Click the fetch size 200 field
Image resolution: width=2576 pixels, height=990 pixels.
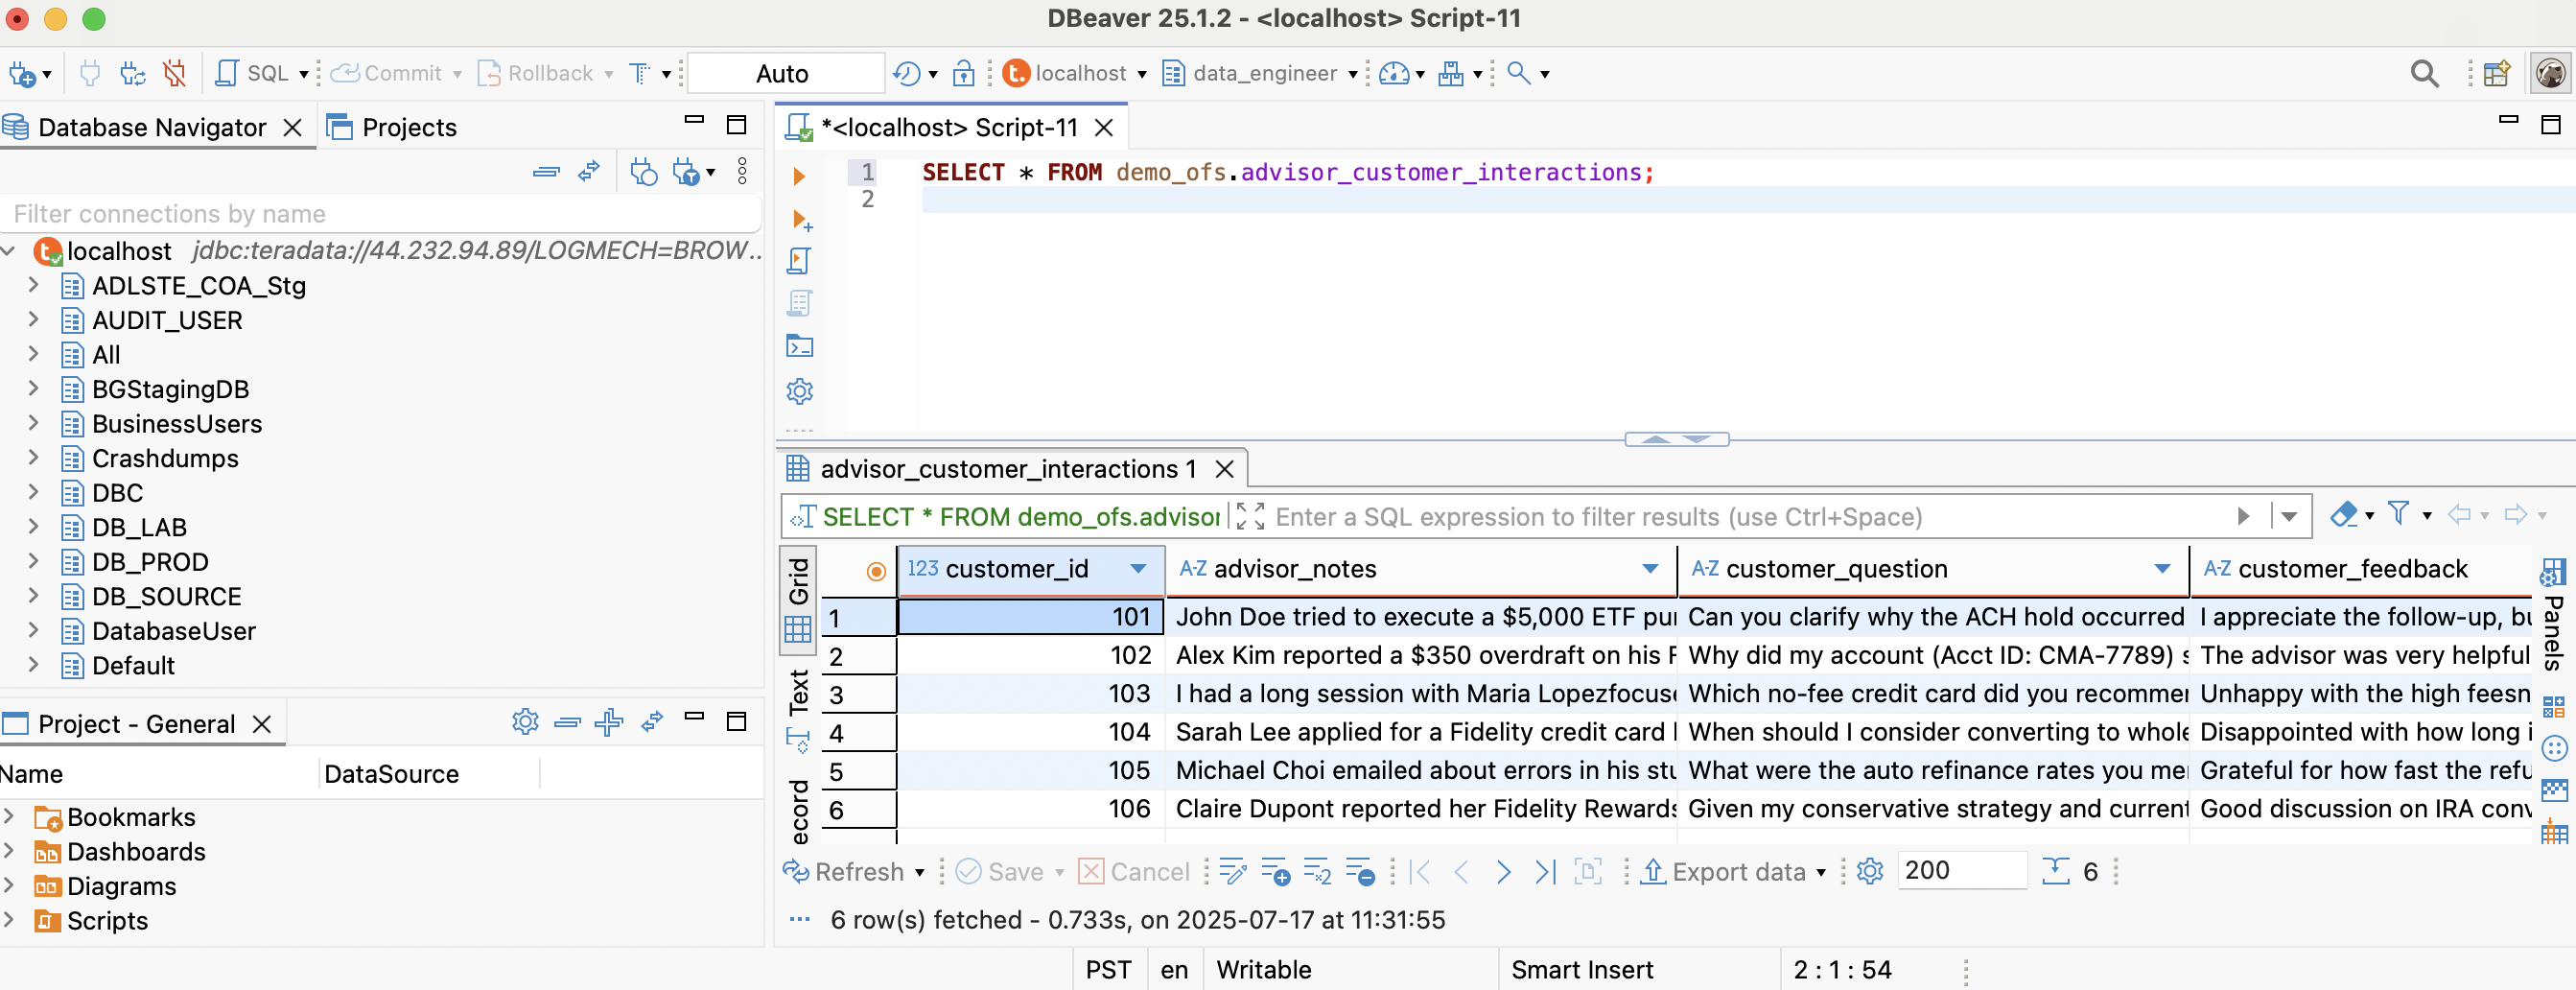pos(1962,871)
